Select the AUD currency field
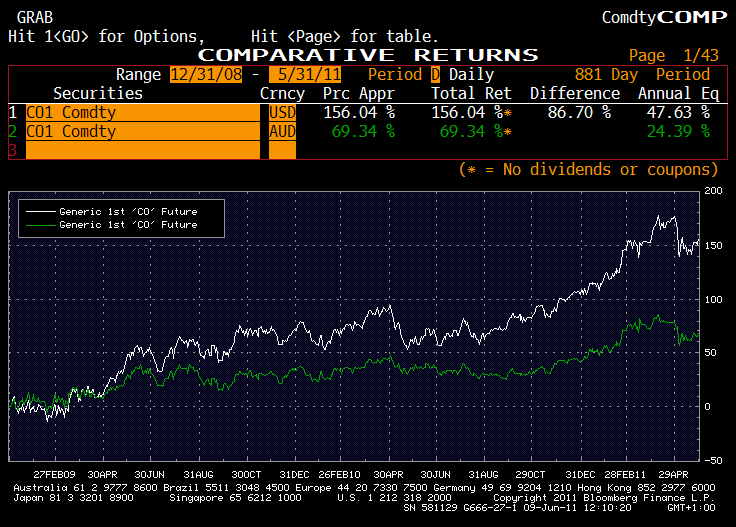The width and height of the screenshot is (736, 527). 283,131
